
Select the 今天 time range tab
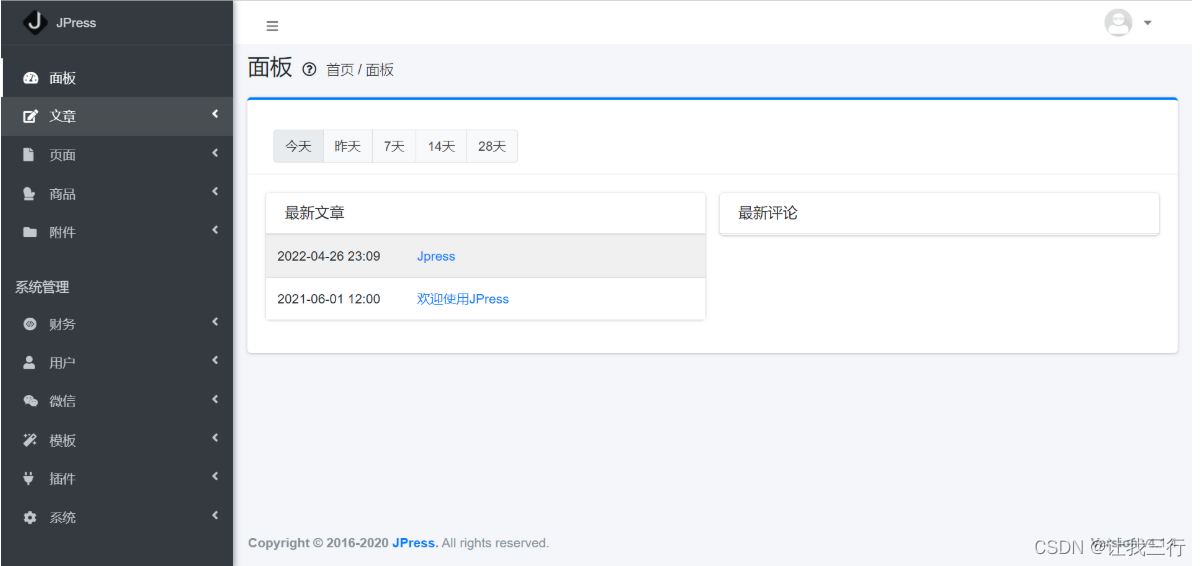[x=298, y=146]
